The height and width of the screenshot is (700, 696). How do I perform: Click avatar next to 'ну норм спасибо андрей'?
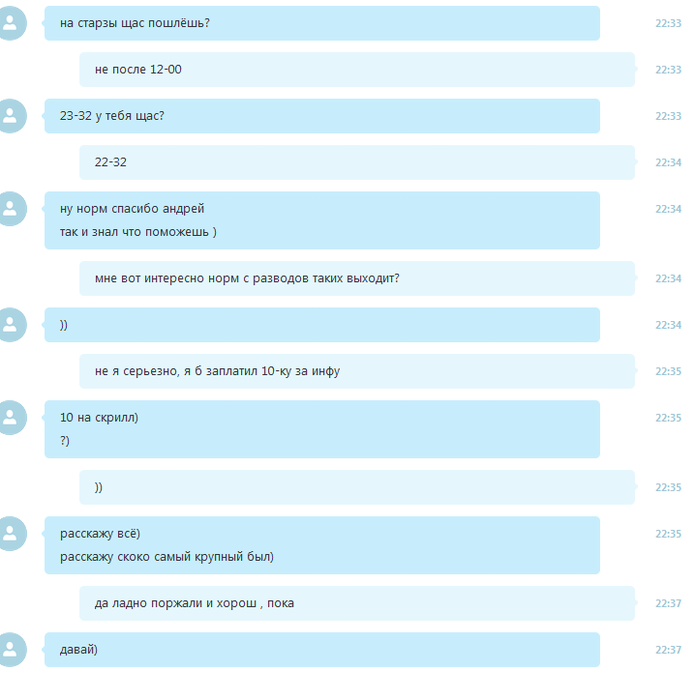pos(11,209)
